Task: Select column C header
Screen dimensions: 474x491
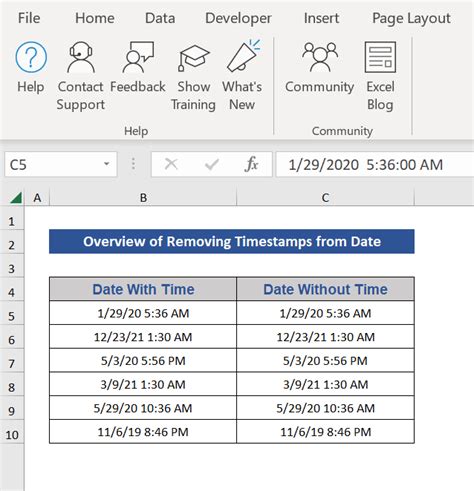Action: [325, 198]
